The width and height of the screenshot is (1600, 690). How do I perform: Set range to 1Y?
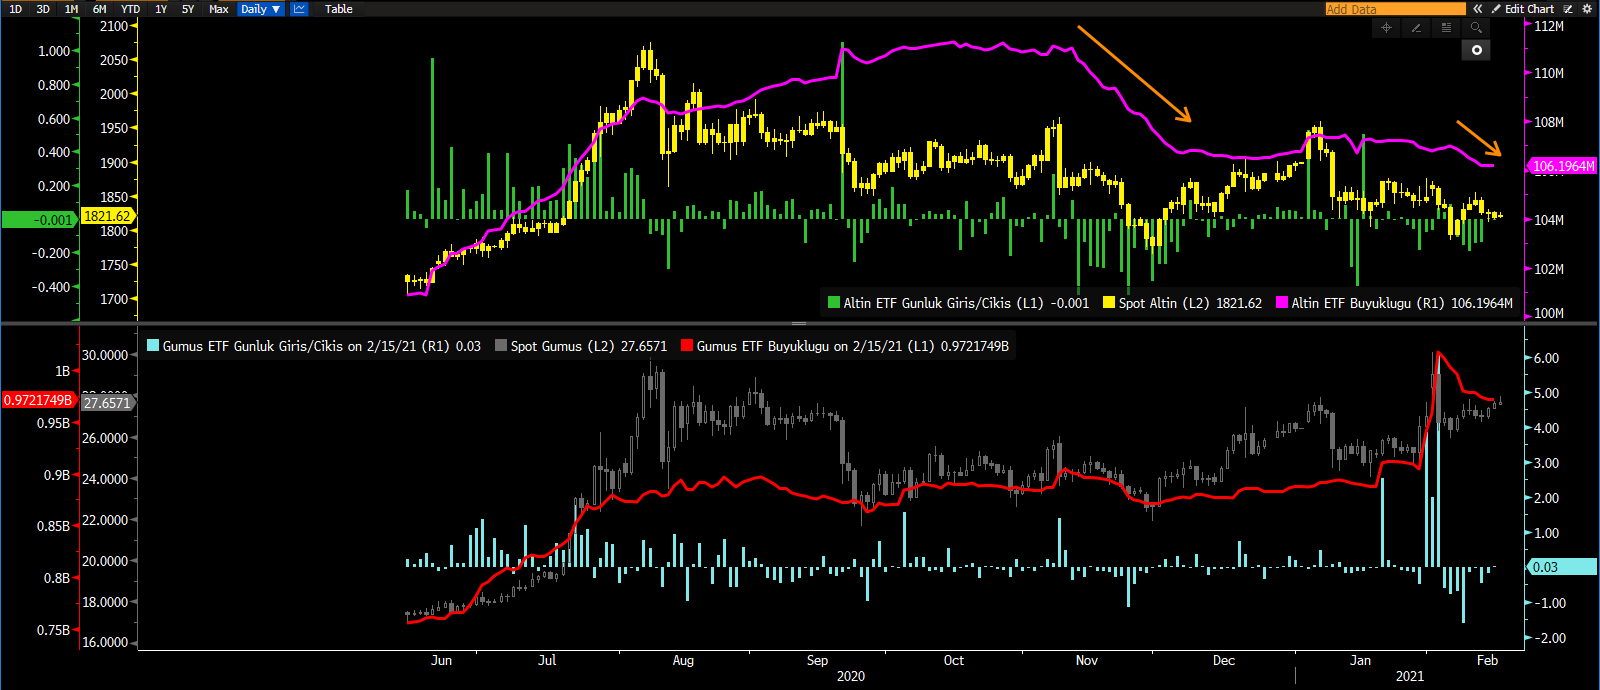pyautogui.click(x=161, y=9)
